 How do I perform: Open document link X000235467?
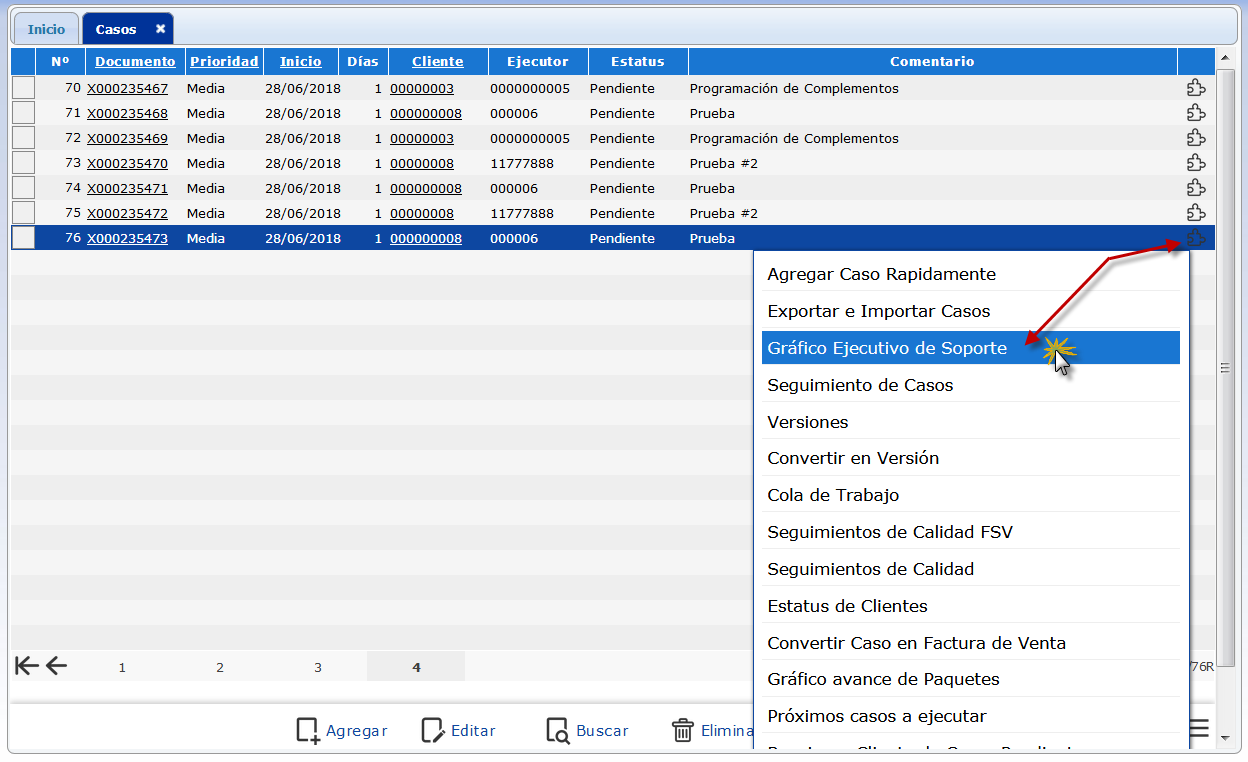127,88
